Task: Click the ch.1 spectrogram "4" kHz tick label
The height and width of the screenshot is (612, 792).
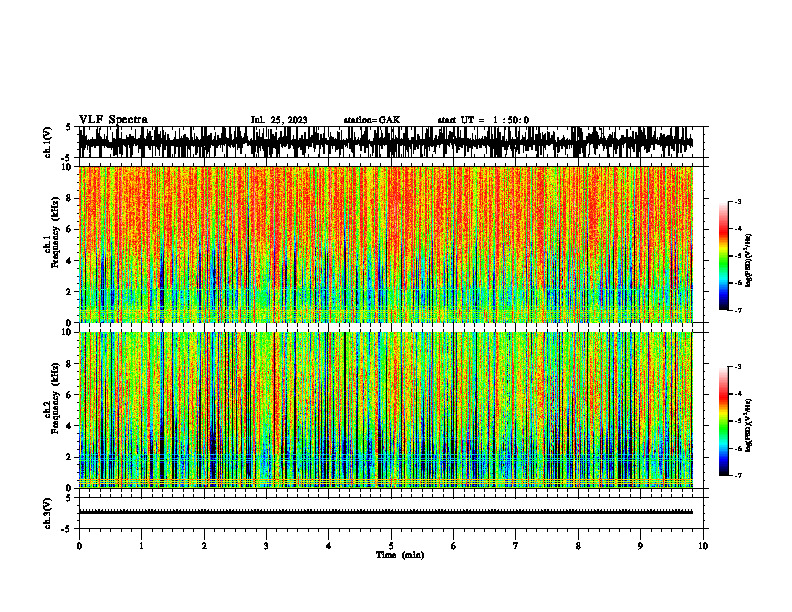Action: click(70, 261)
